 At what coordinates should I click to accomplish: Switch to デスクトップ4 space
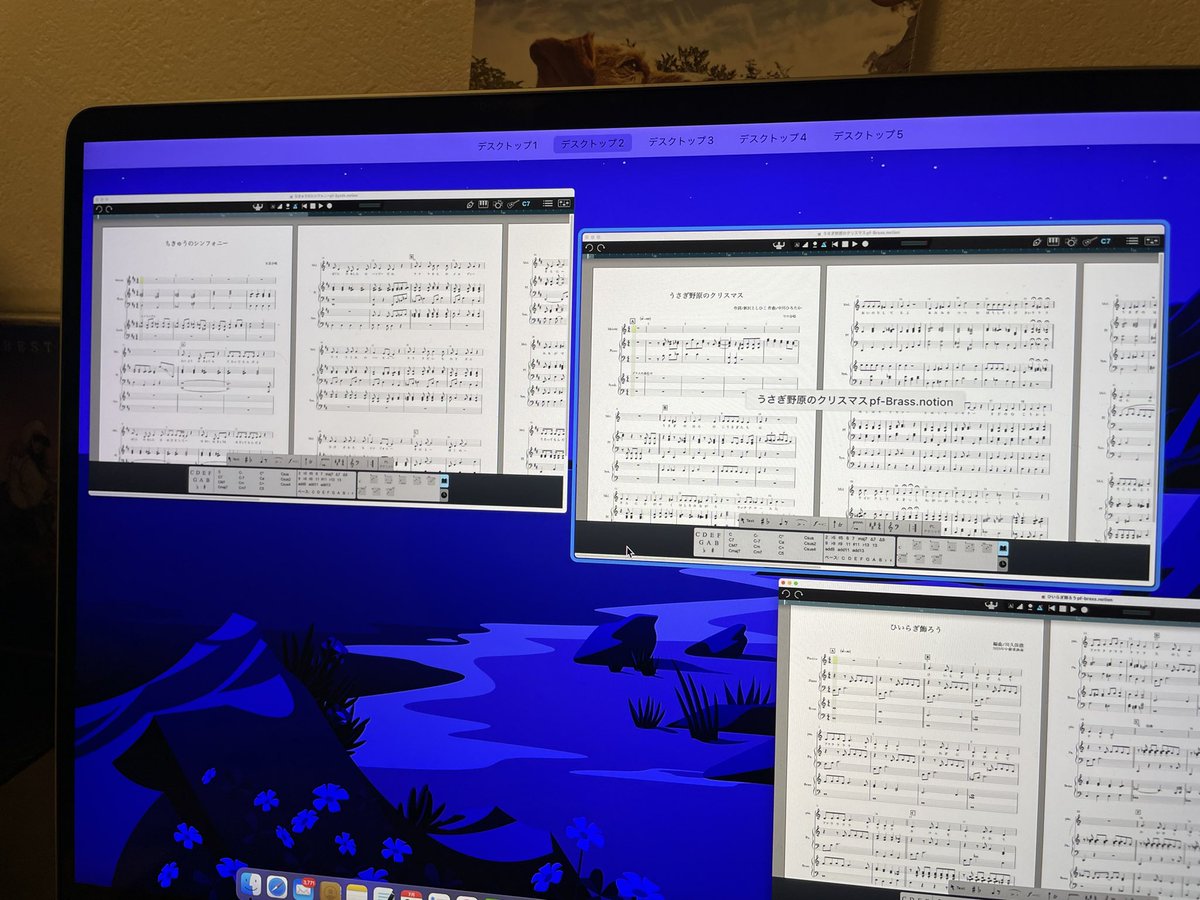pyautogui.click(x=773, y=138)
